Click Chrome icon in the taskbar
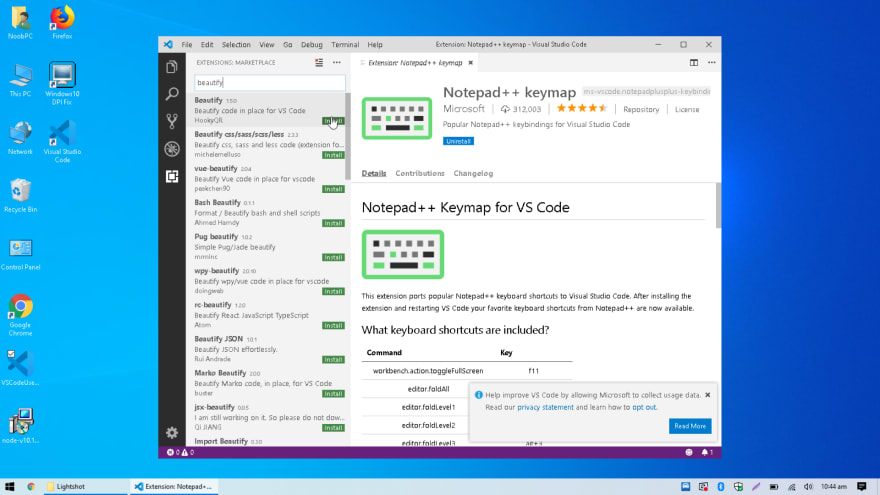Viewport: 880px width, 495px height. coord(31,487)
